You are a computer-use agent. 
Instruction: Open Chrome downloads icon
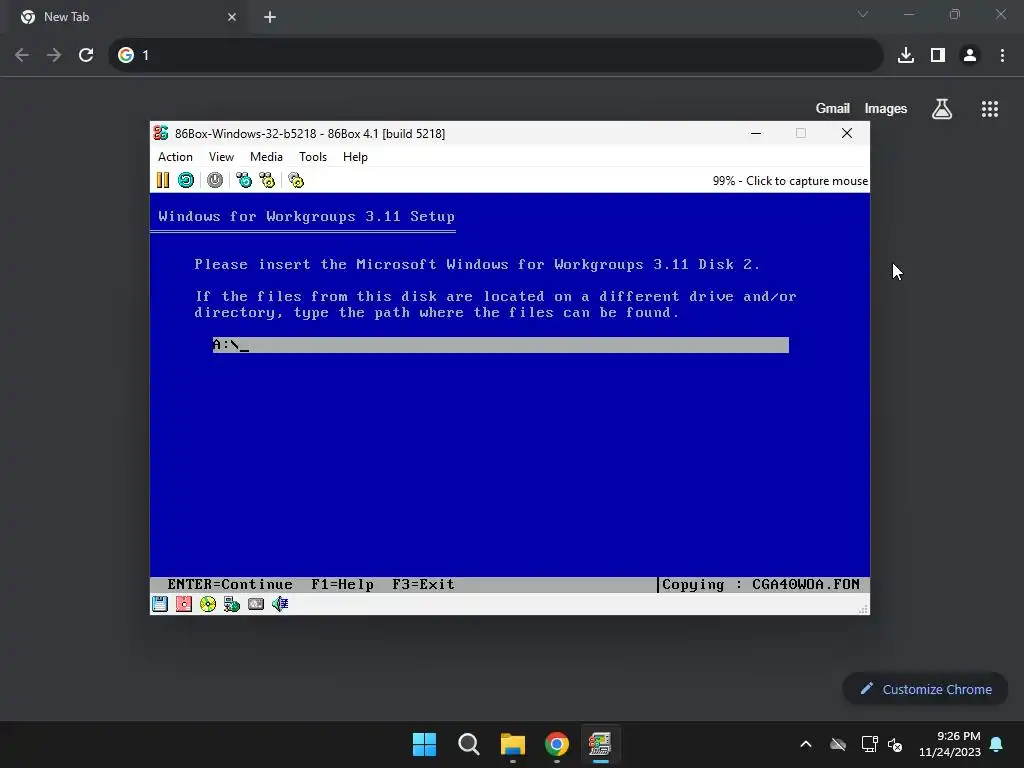(x=906, y=55)
